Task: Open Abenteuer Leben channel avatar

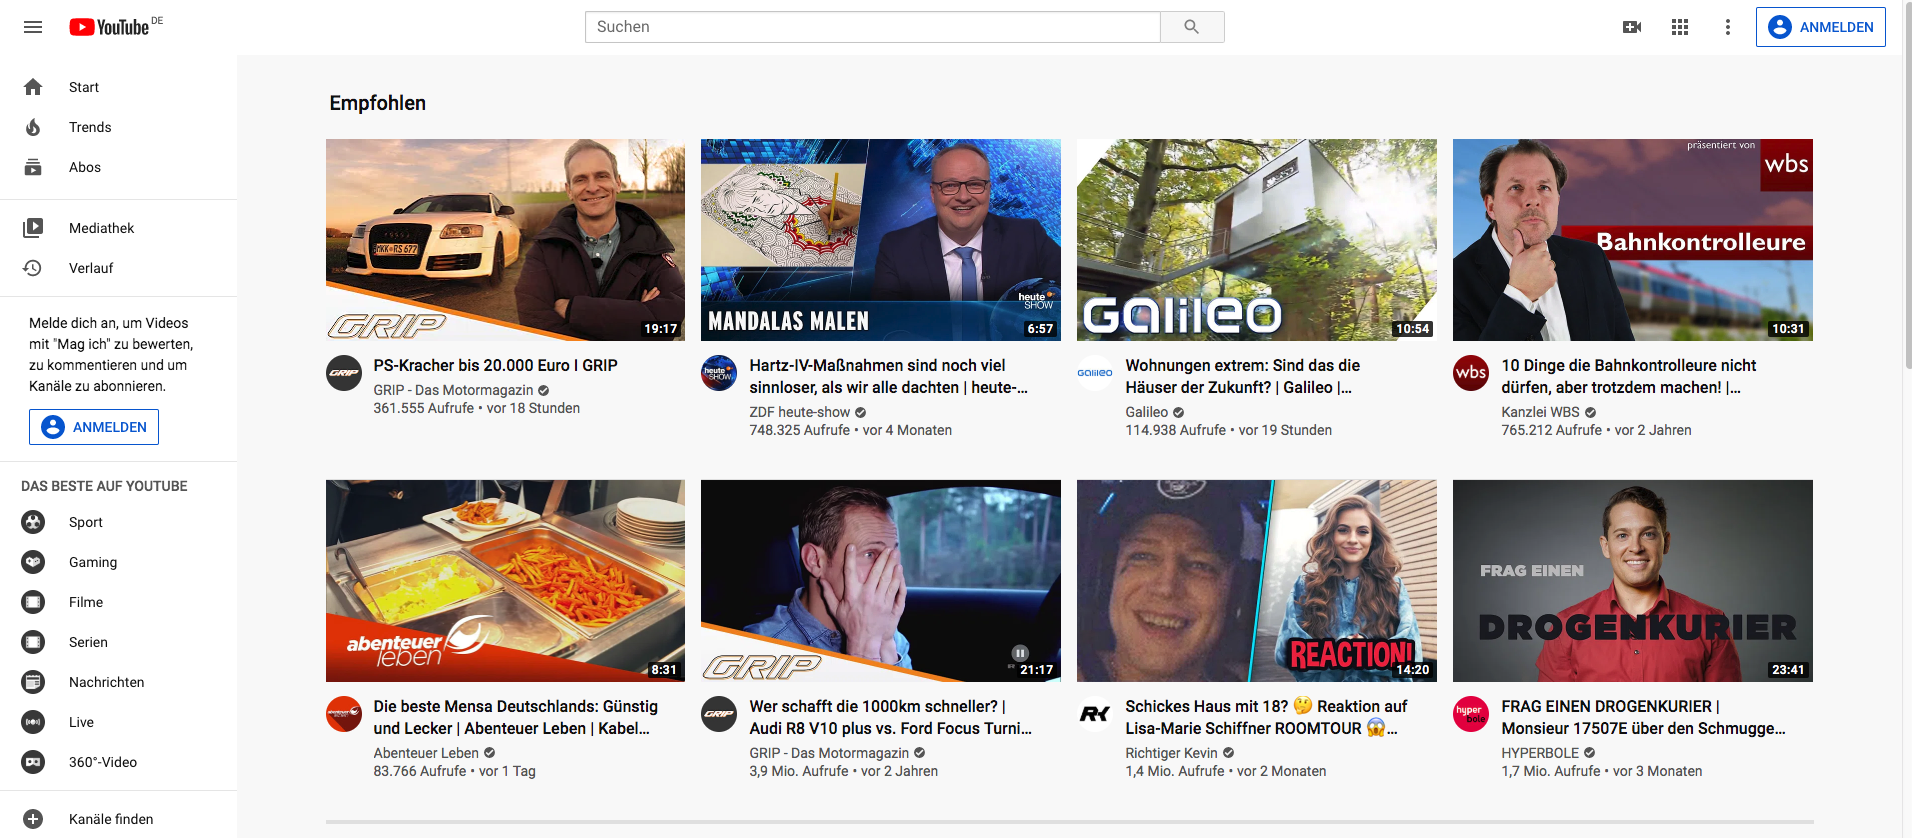Action: (x=344, y=714)
